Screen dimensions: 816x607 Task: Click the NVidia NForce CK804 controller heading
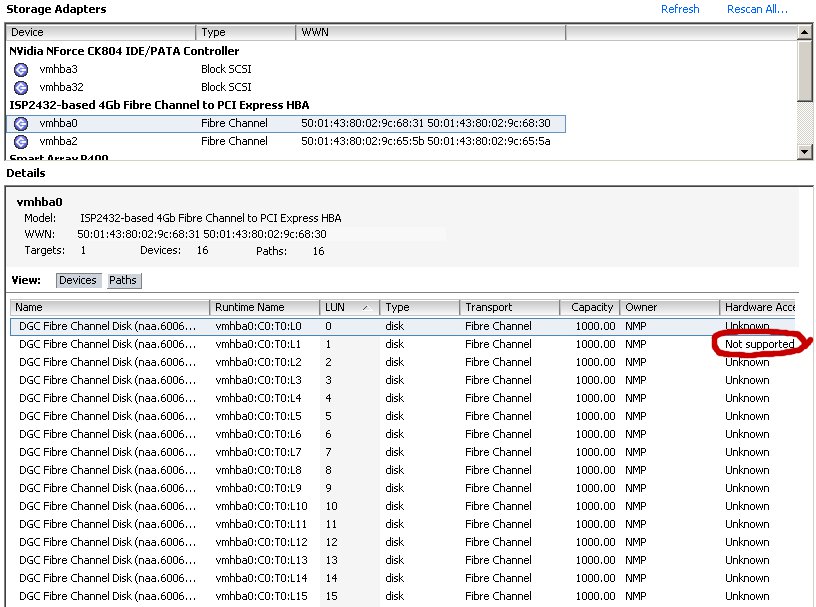124,51
